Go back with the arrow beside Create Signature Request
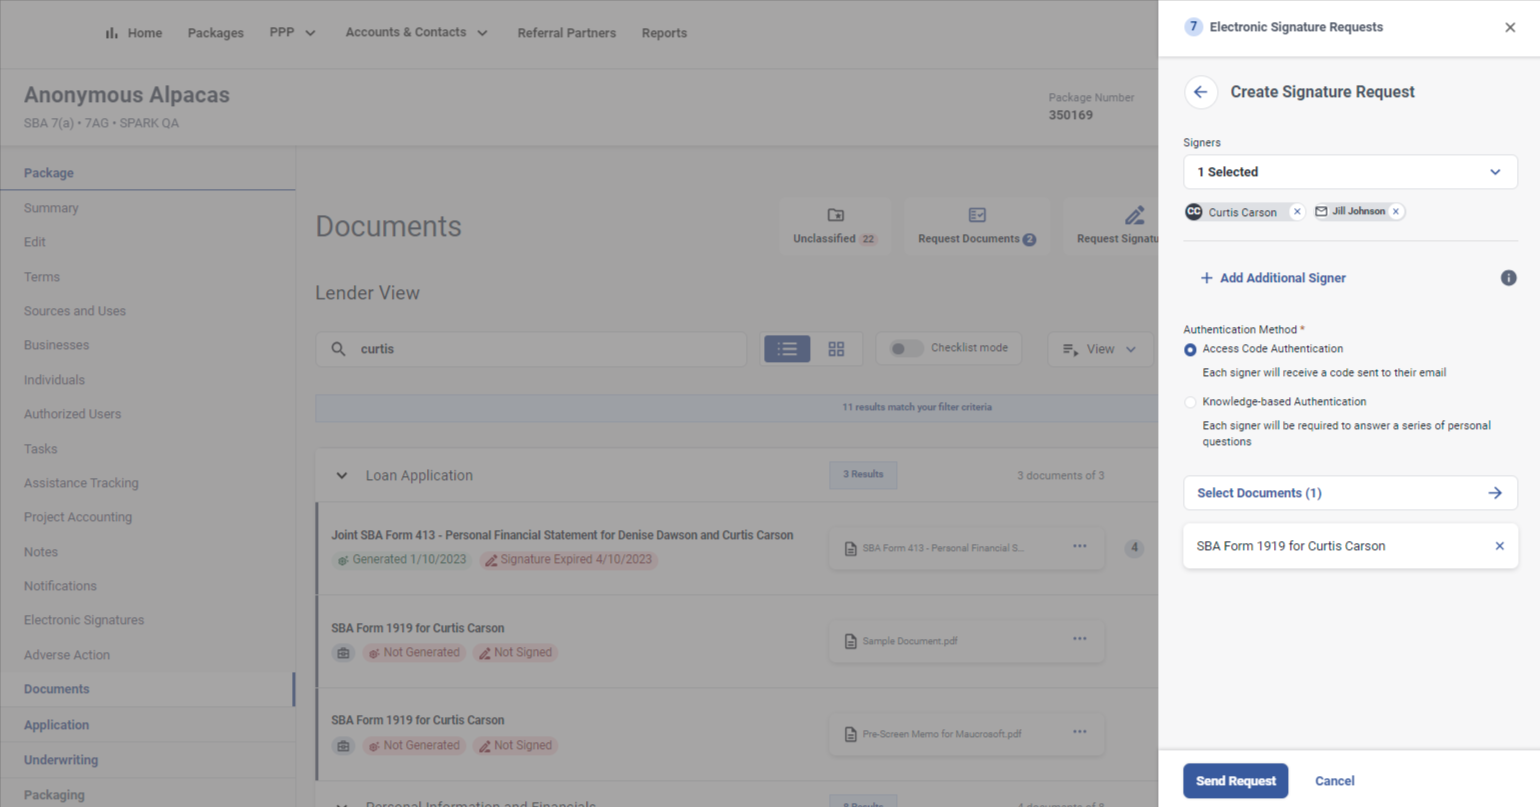Viewport: 1540px width, 807px height. coord(1201,92)
